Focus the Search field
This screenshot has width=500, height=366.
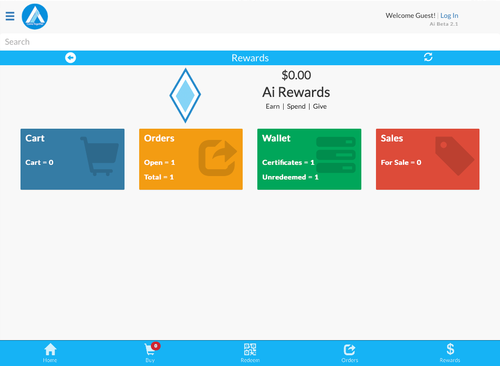[250, 42]
